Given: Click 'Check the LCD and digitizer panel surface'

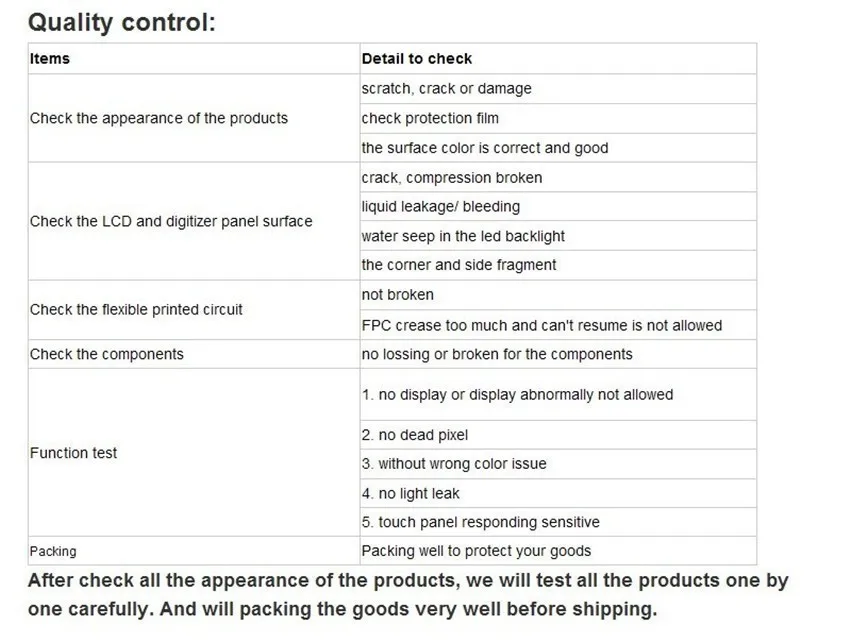Looking at the screenshot, I should [194, 221].
